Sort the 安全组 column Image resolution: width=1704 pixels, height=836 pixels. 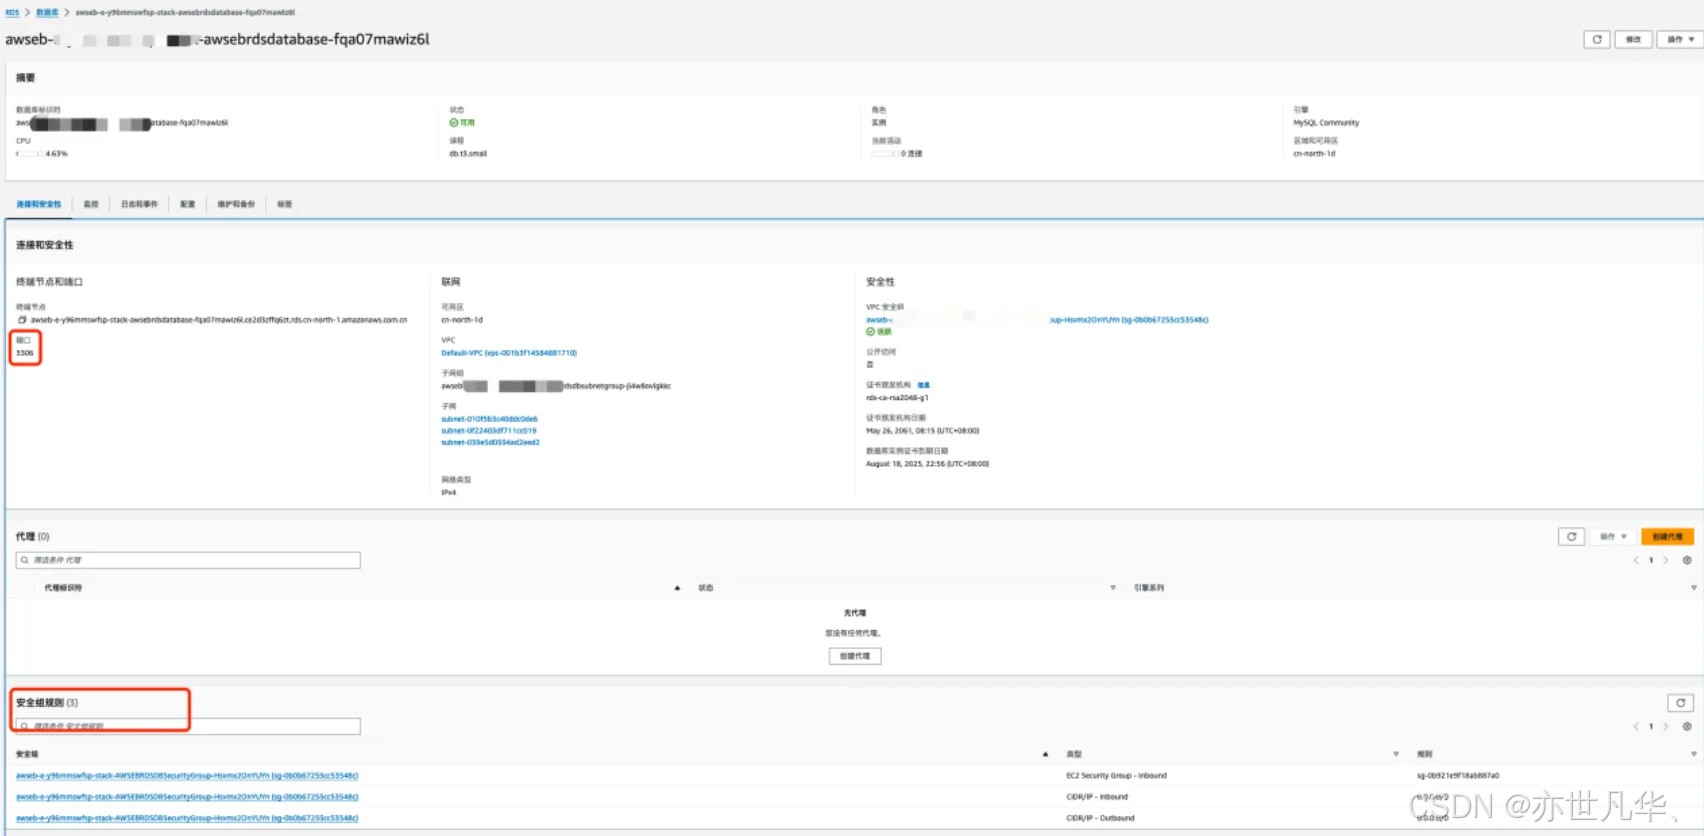(x=1045, y=754)
